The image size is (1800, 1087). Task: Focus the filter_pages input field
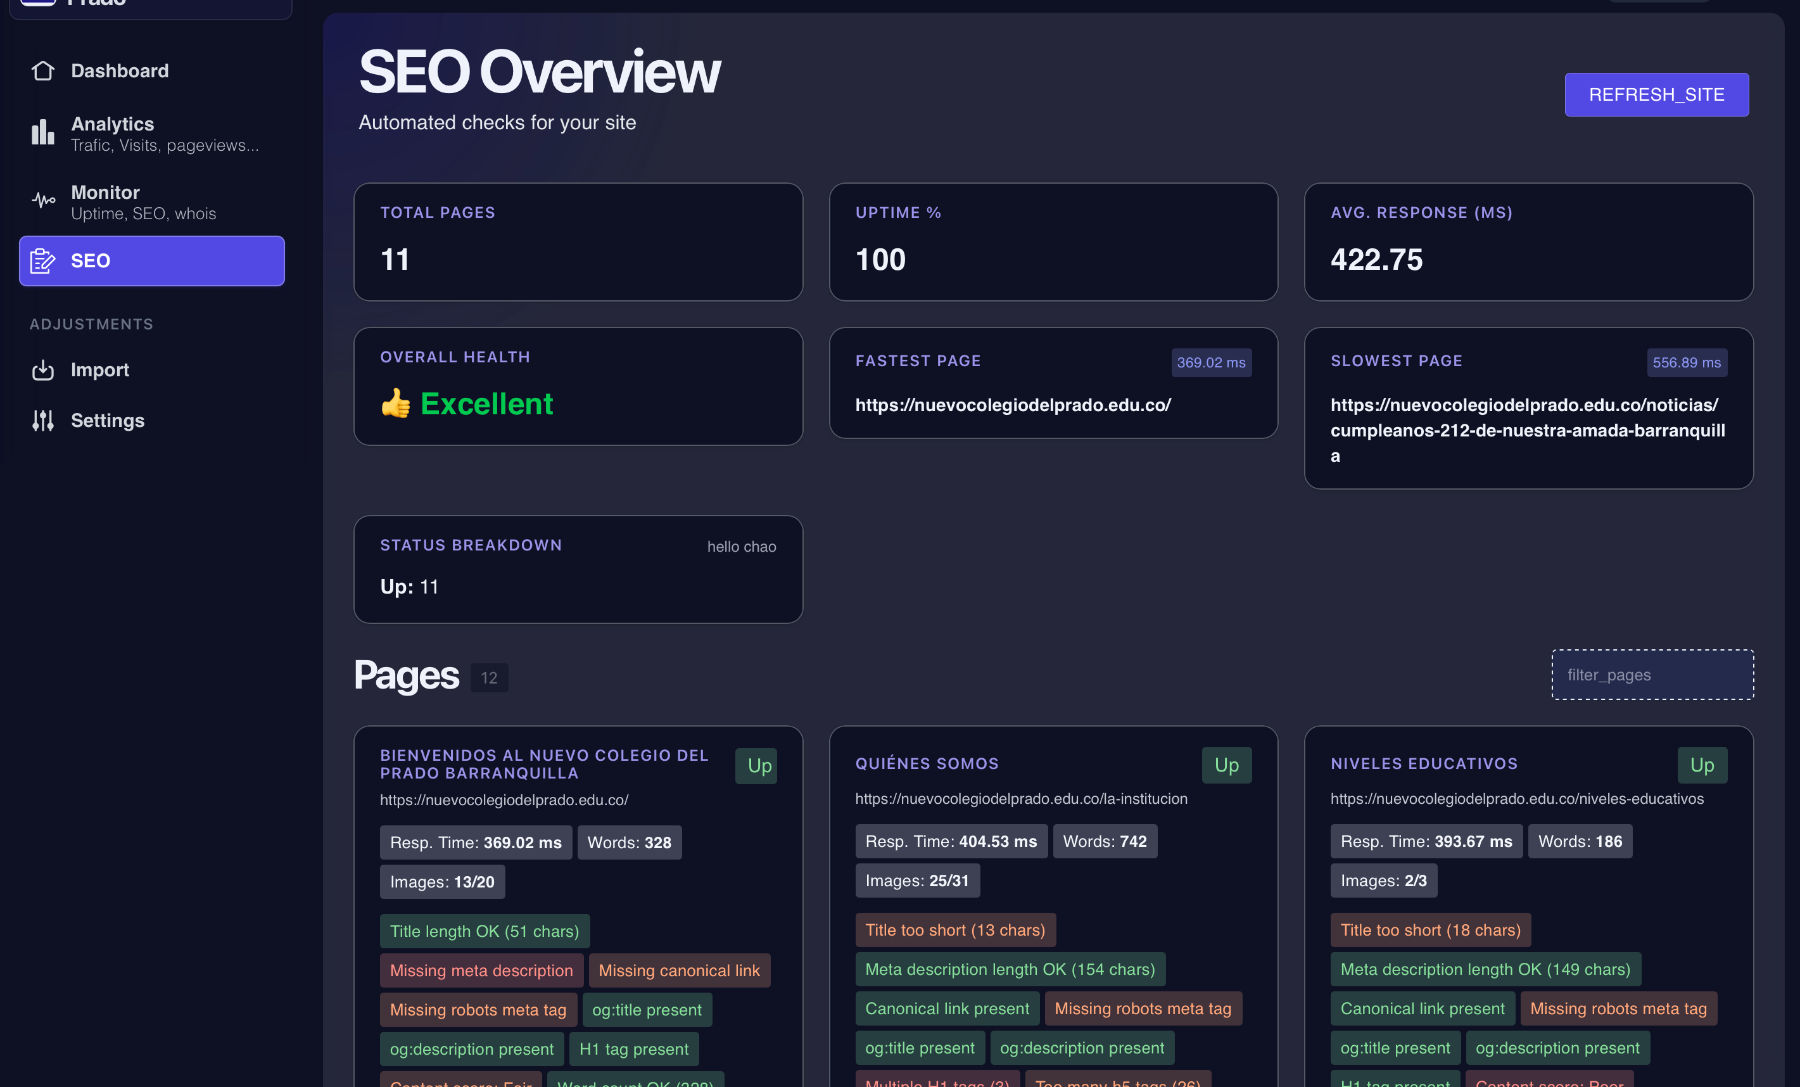[x=1652, y=675]
